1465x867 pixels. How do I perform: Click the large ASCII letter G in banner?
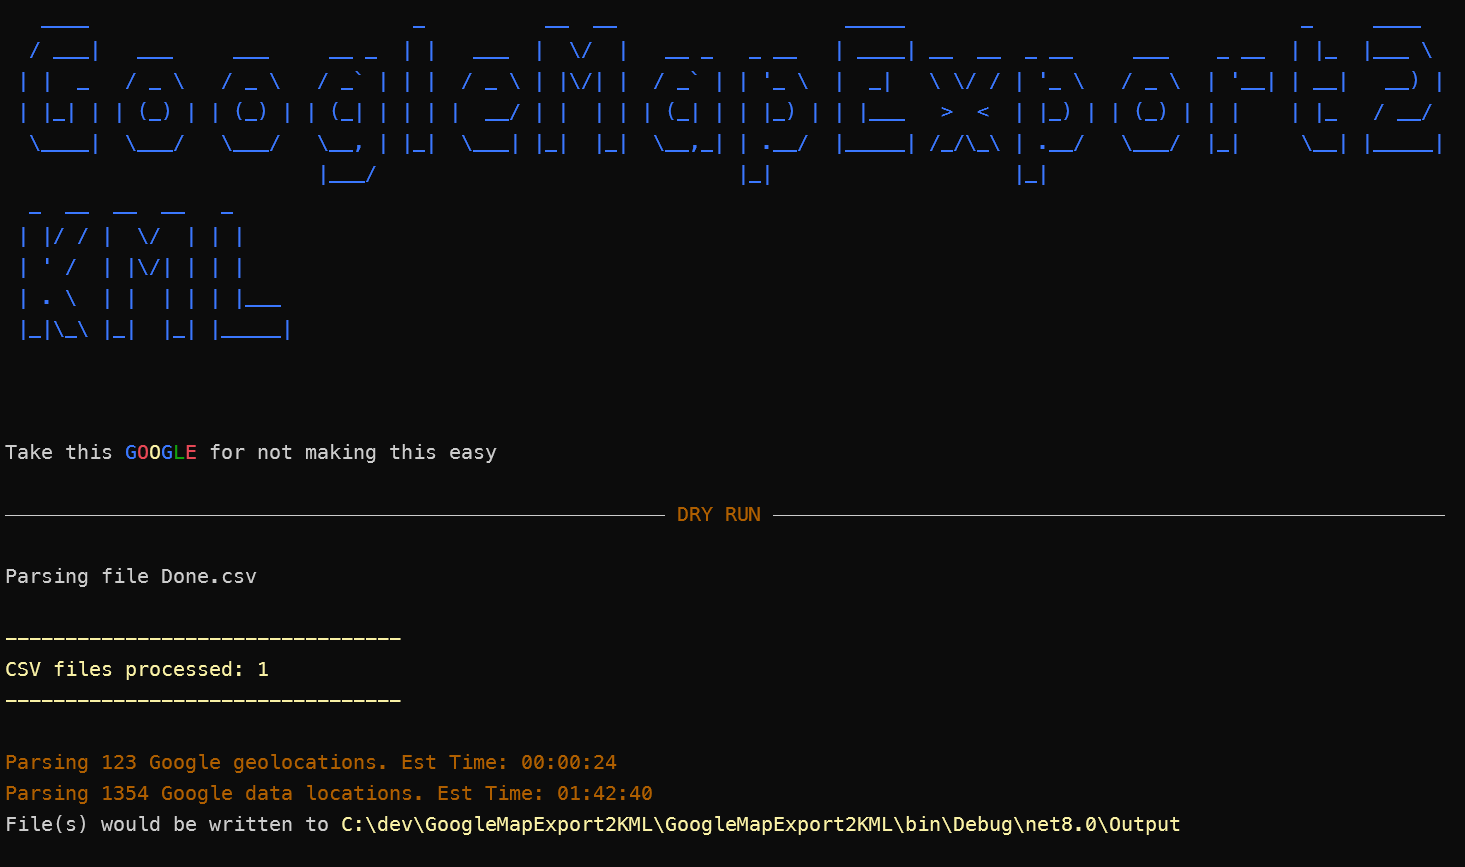(60, 95)
